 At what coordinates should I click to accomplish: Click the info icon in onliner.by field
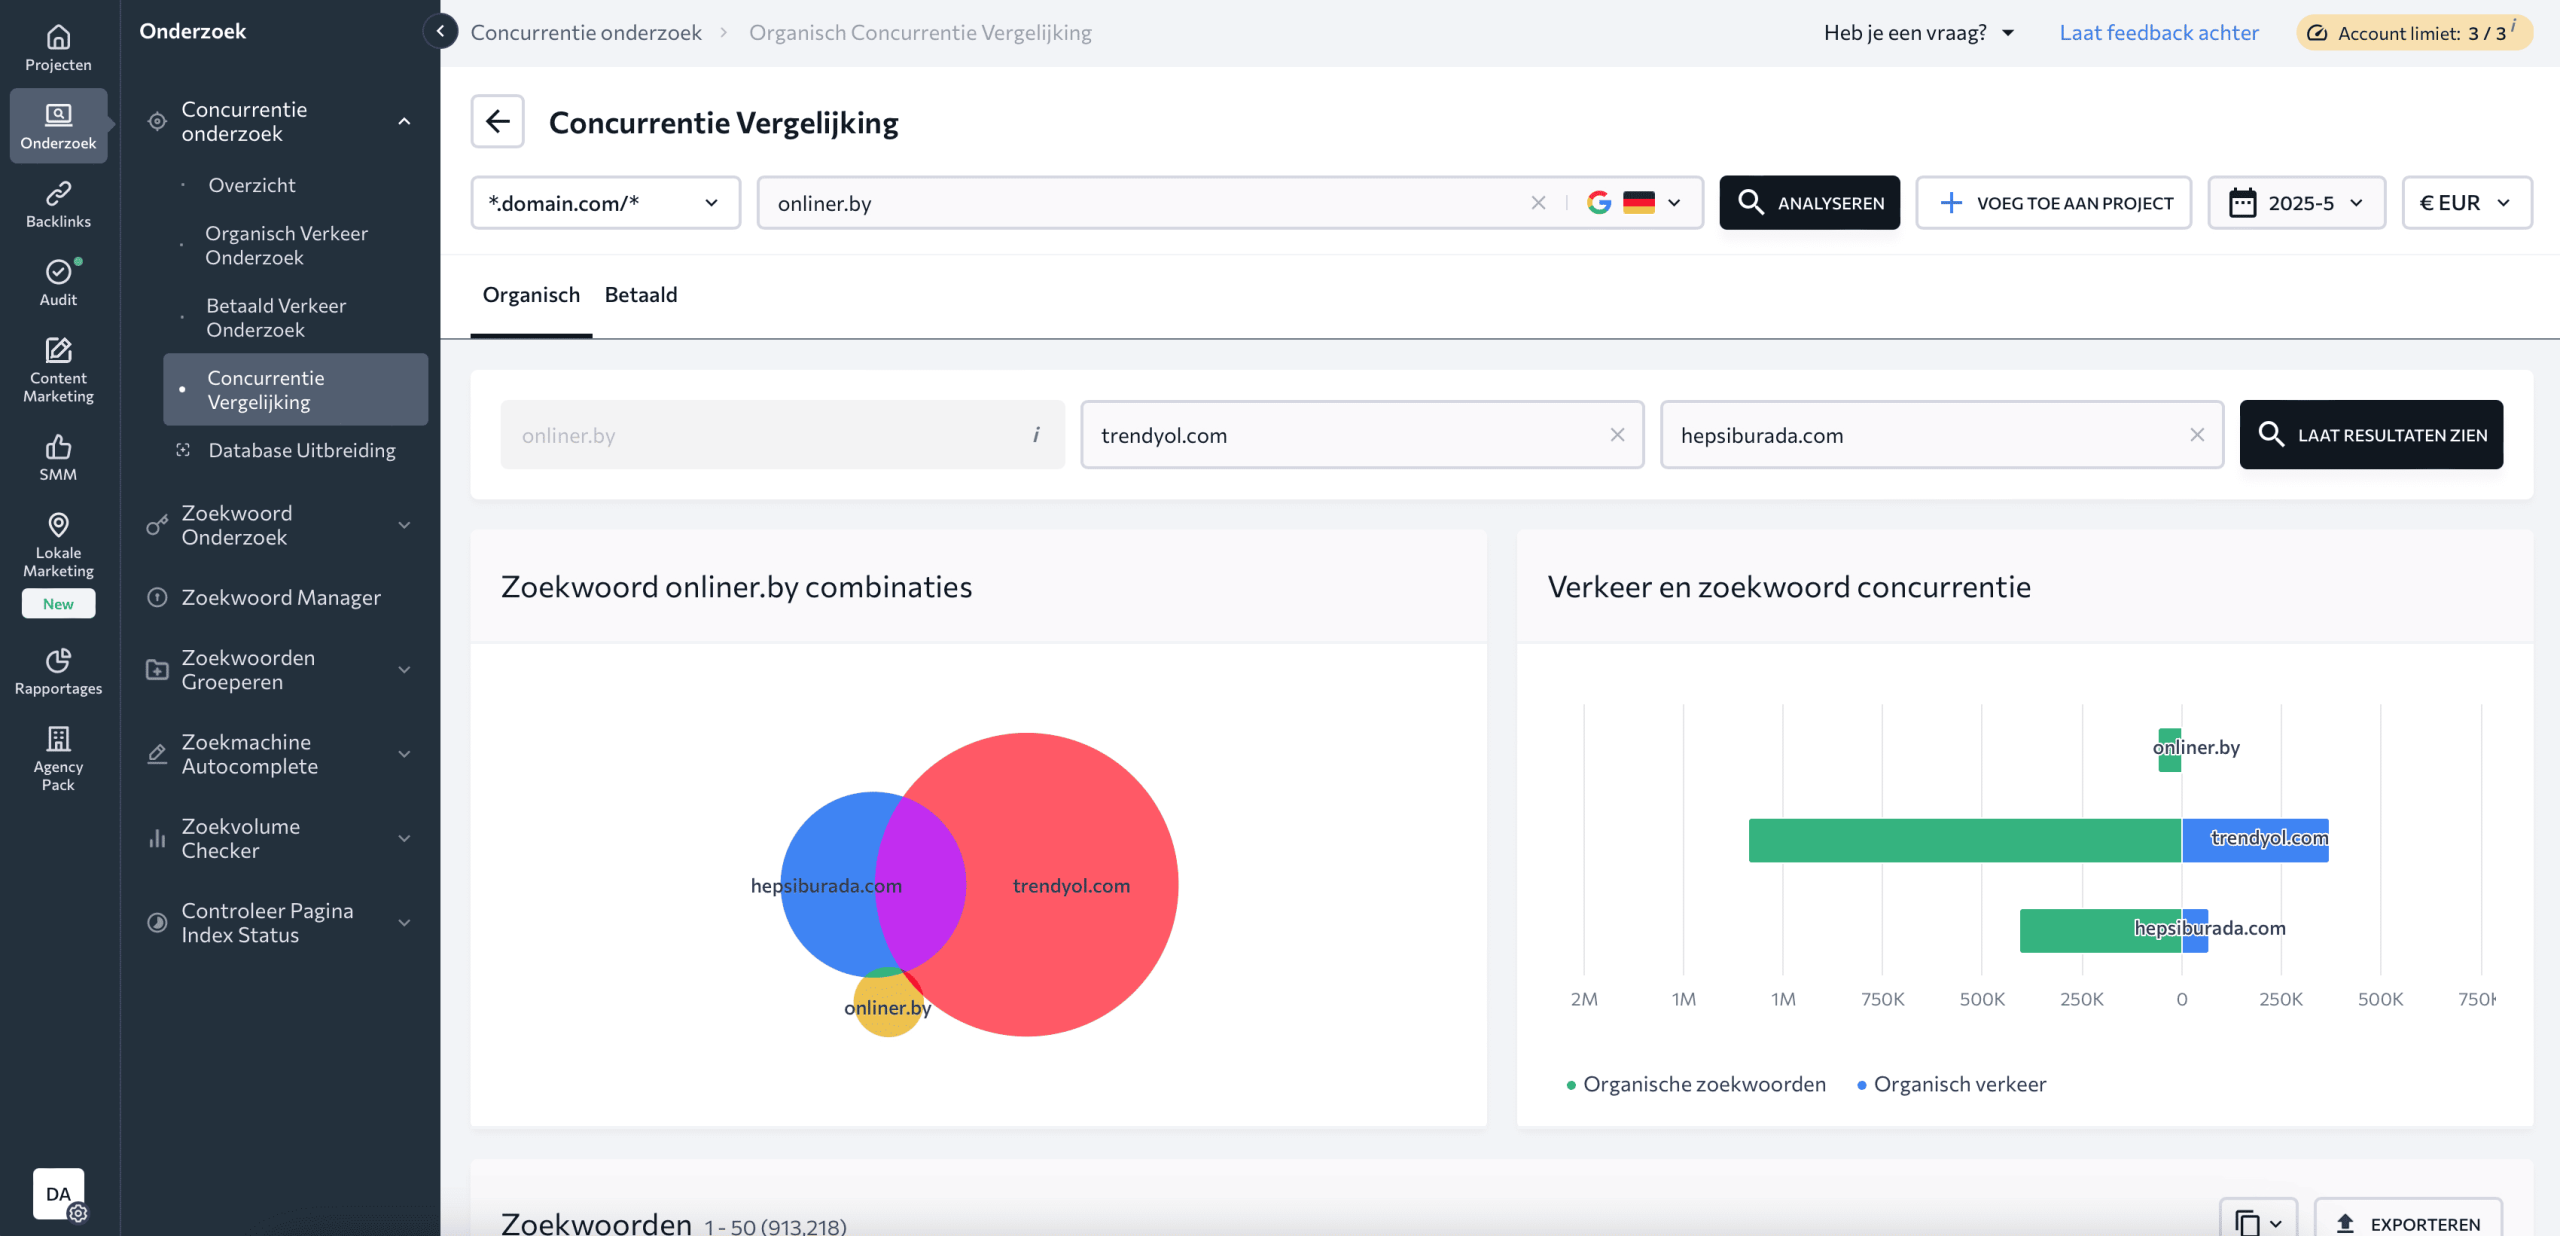1036,435
